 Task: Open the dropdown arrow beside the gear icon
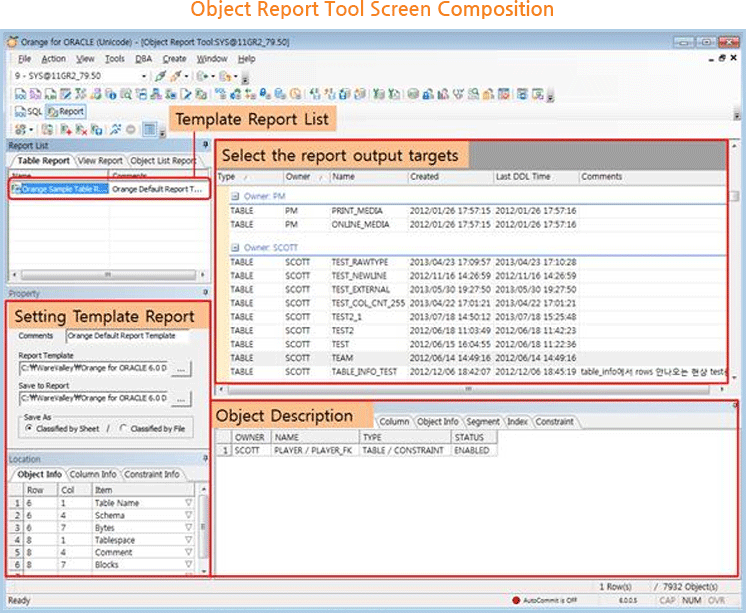point(31,129)
